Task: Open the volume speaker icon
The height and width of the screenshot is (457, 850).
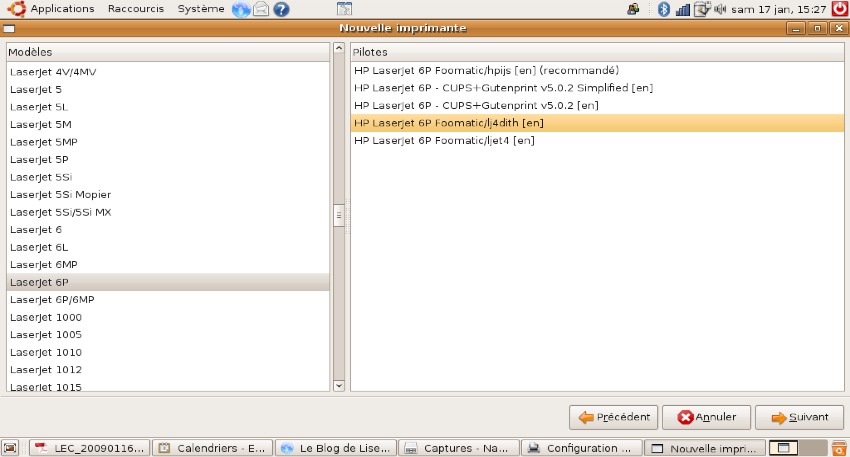Action: (720, 10)
